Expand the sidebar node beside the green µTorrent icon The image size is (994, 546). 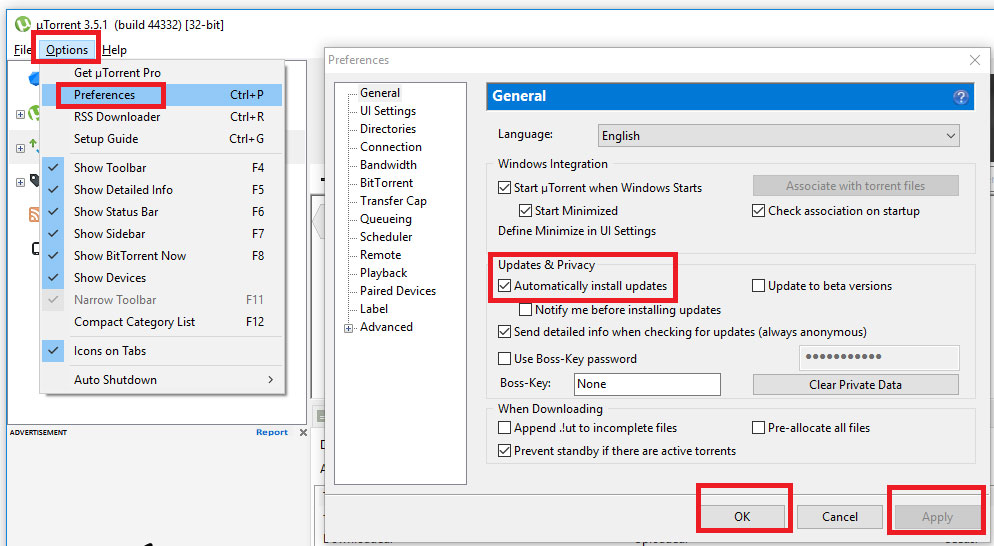coord(20,115)
